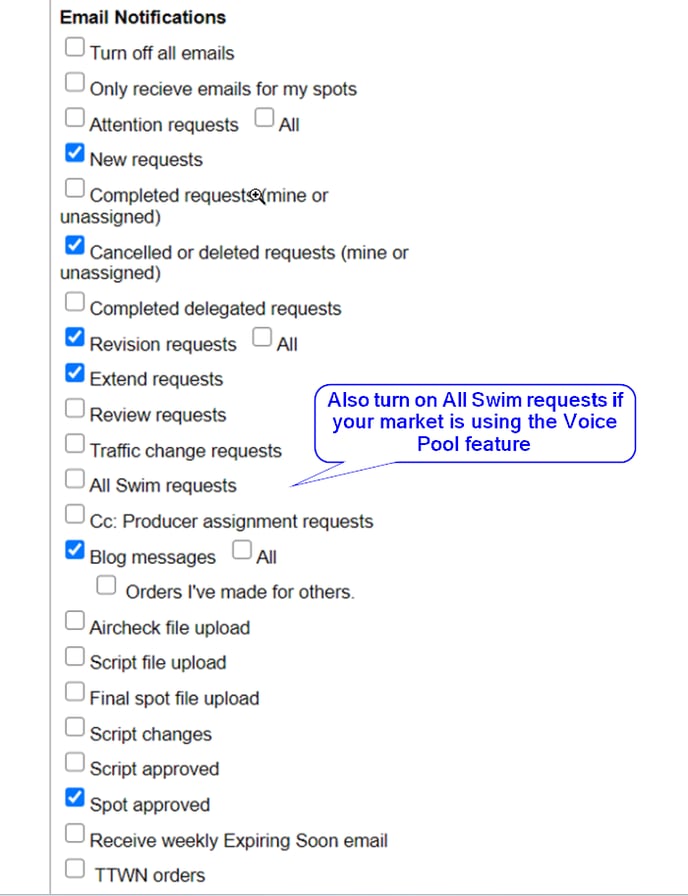This screenshot has height=896, width=688.
Task: Enable the Review requests checkbox
Action: click(x=75, y=408)
